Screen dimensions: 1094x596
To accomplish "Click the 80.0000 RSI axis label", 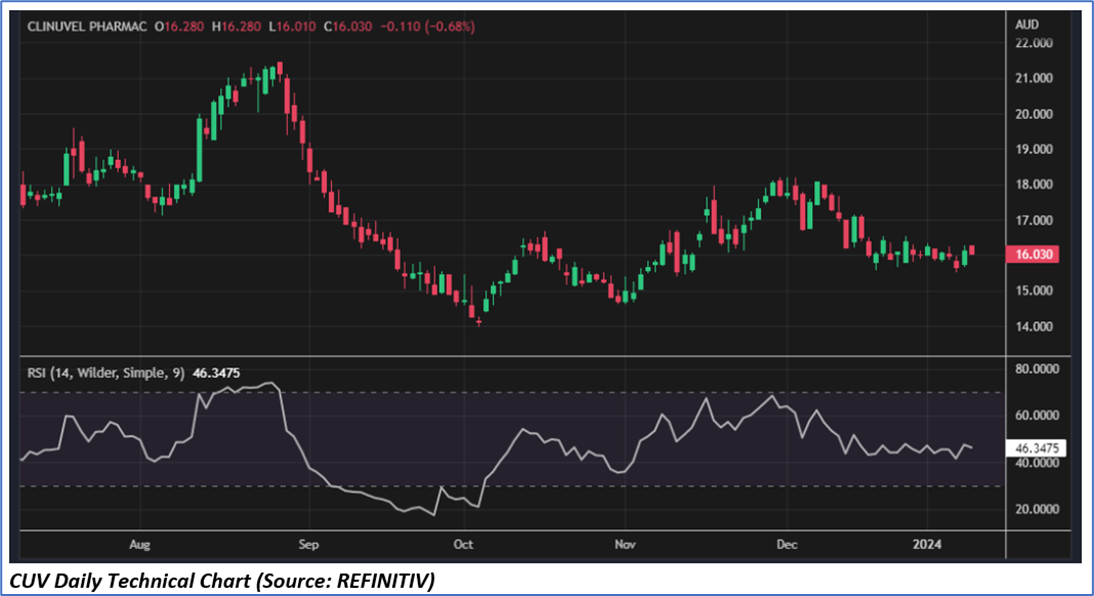I will [x=1036, y=369].
